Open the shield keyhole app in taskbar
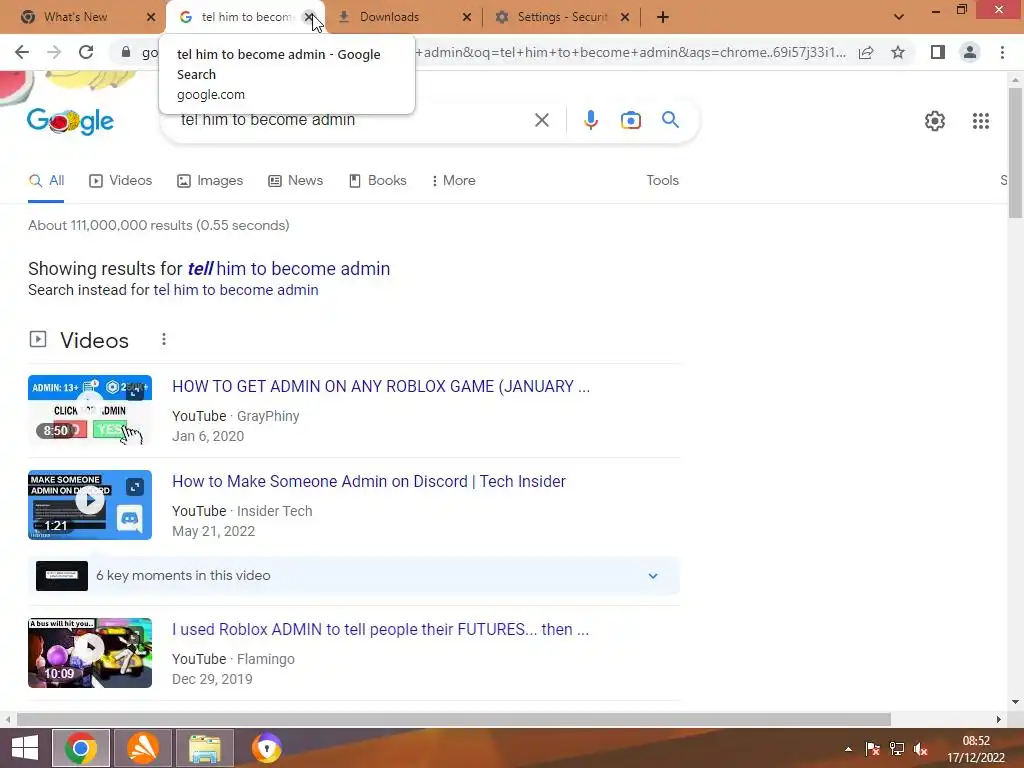 tap(266, 748)
